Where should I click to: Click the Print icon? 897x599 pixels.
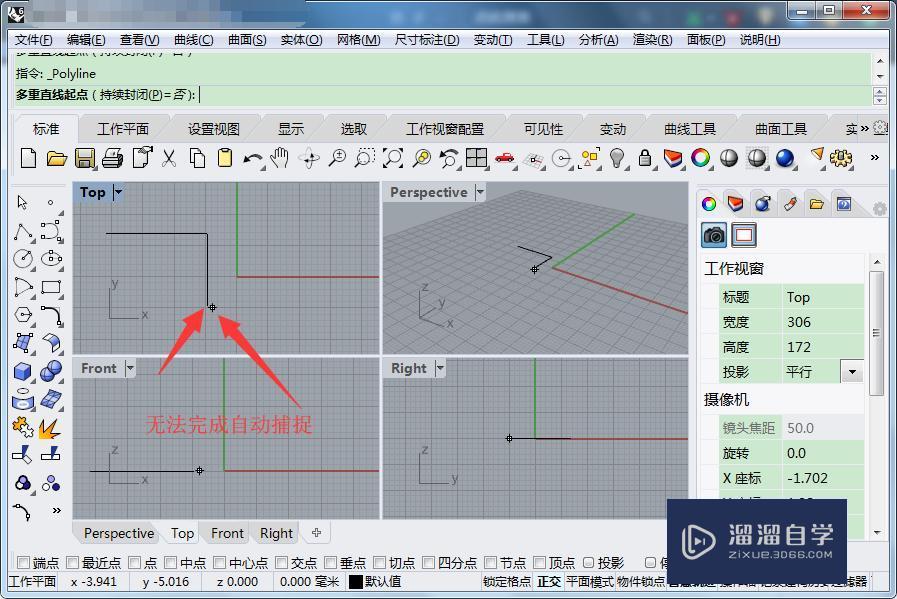coord(112,158)
